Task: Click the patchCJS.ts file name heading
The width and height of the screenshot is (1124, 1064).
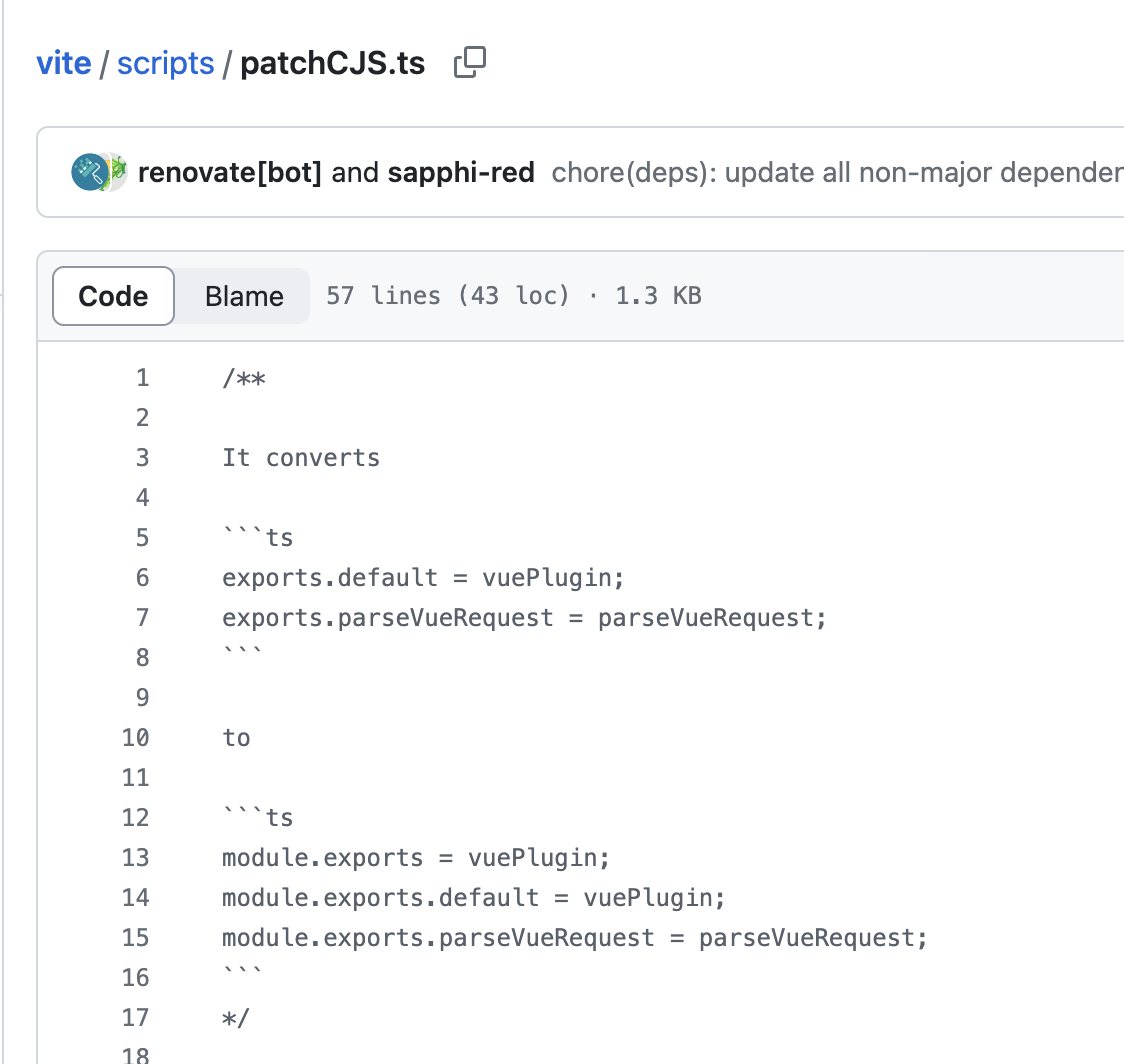Action: point(333,63)
